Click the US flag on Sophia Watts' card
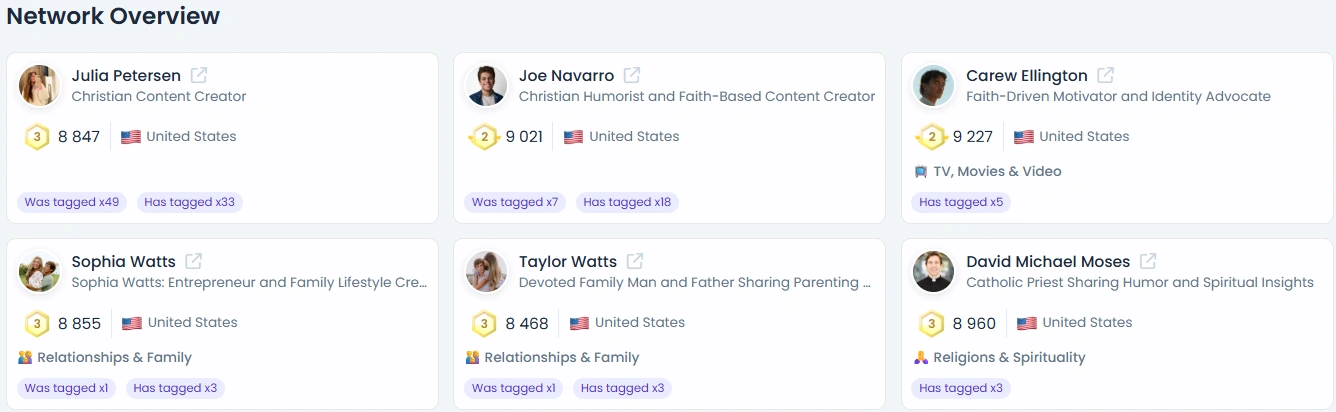The width and height of the screenshot is (1336, 412). click(x=132, y=323)
